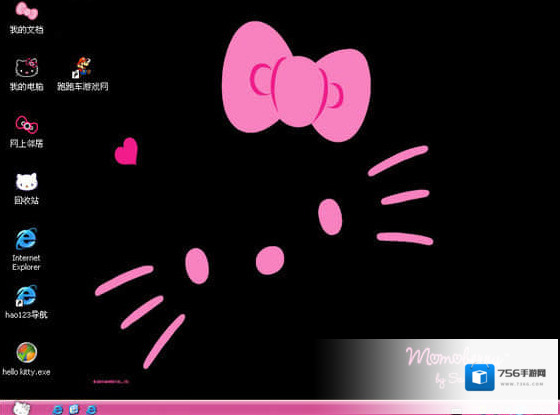Click the Show Desktop quick-launch icon
The image size is (560, 415).
tap(74, 409)
